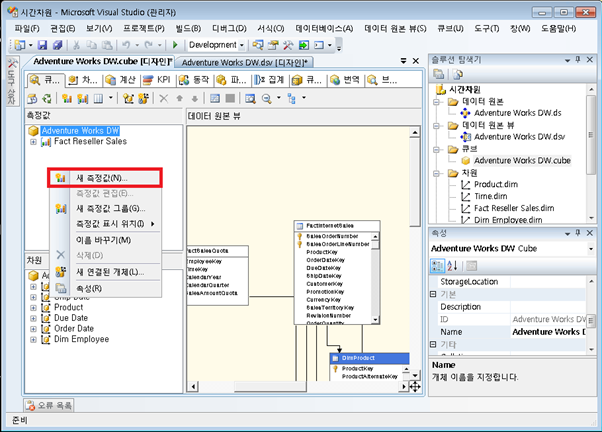Image resolution: width=602 pixels, height=432 pixels.
Task: Click the Zoom magnifier icon
Action: pyautogui.click(x=266, y=99)
